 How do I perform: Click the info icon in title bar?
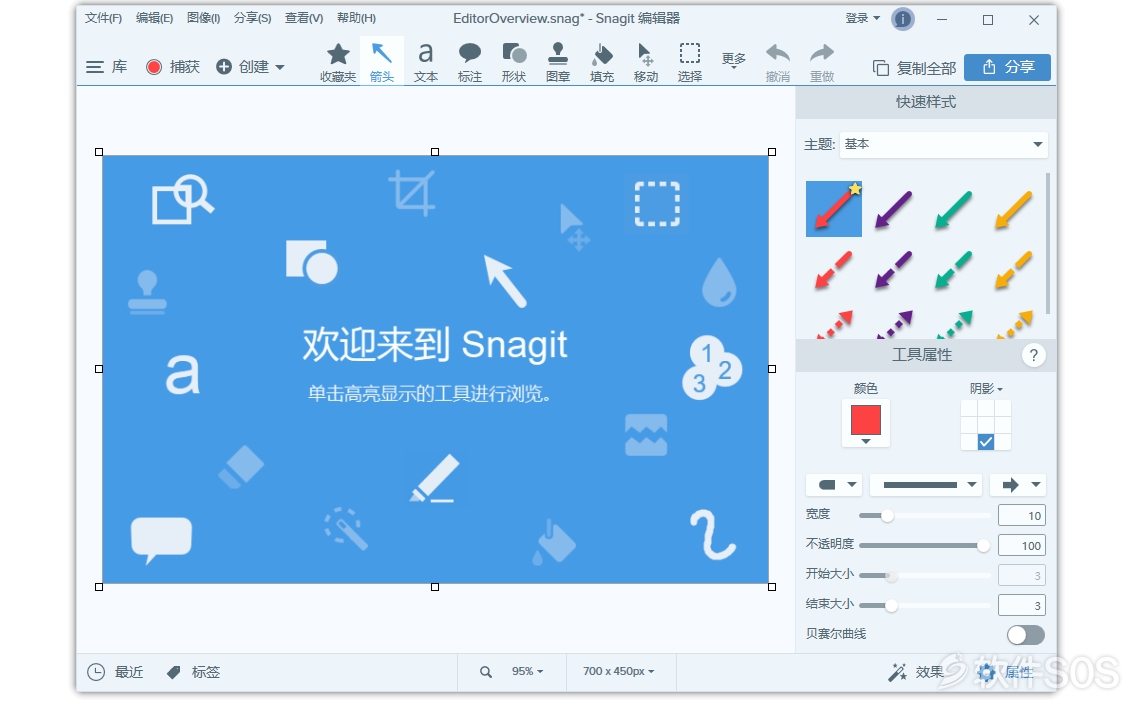903,20
